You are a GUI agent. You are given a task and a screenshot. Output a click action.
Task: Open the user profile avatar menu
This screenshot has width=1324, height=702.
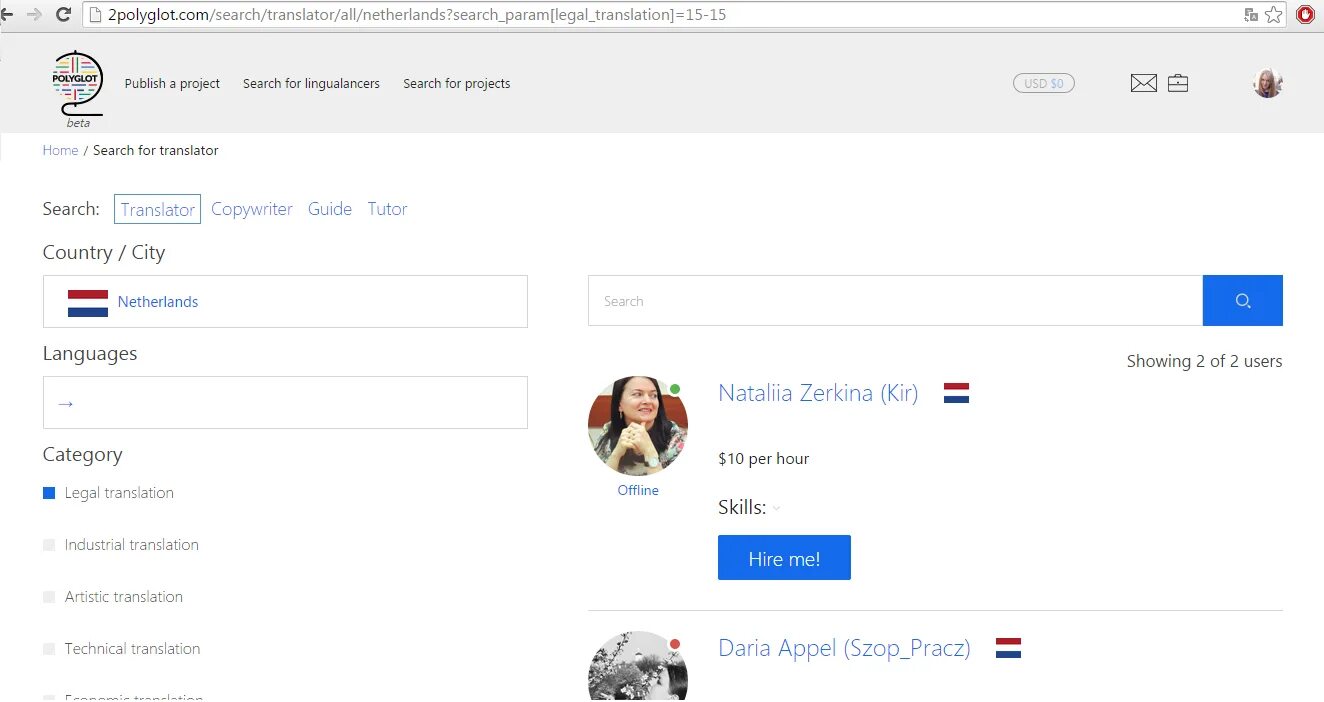click(x=1268, y=83)
